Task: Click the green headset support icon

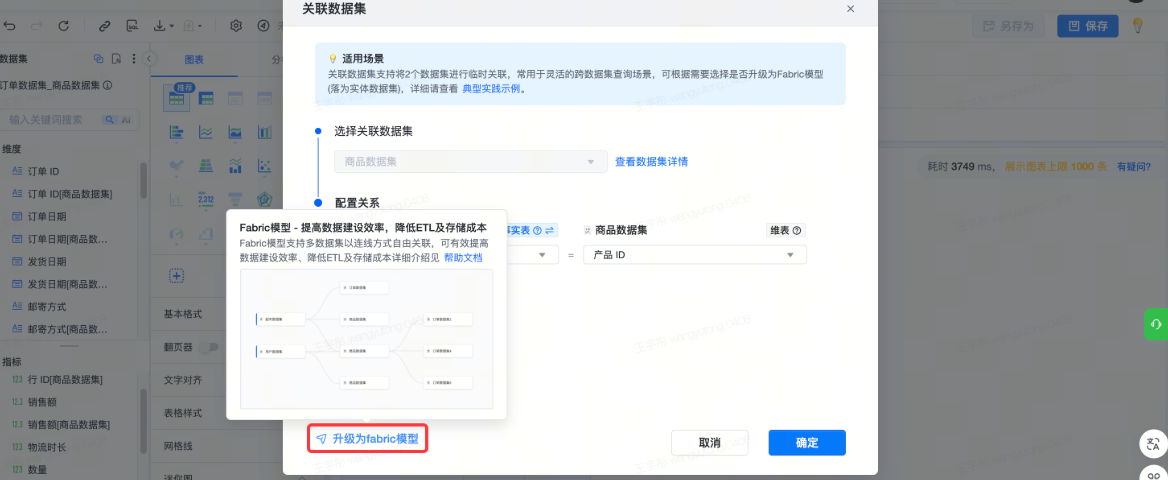Action: [1156, 324]
